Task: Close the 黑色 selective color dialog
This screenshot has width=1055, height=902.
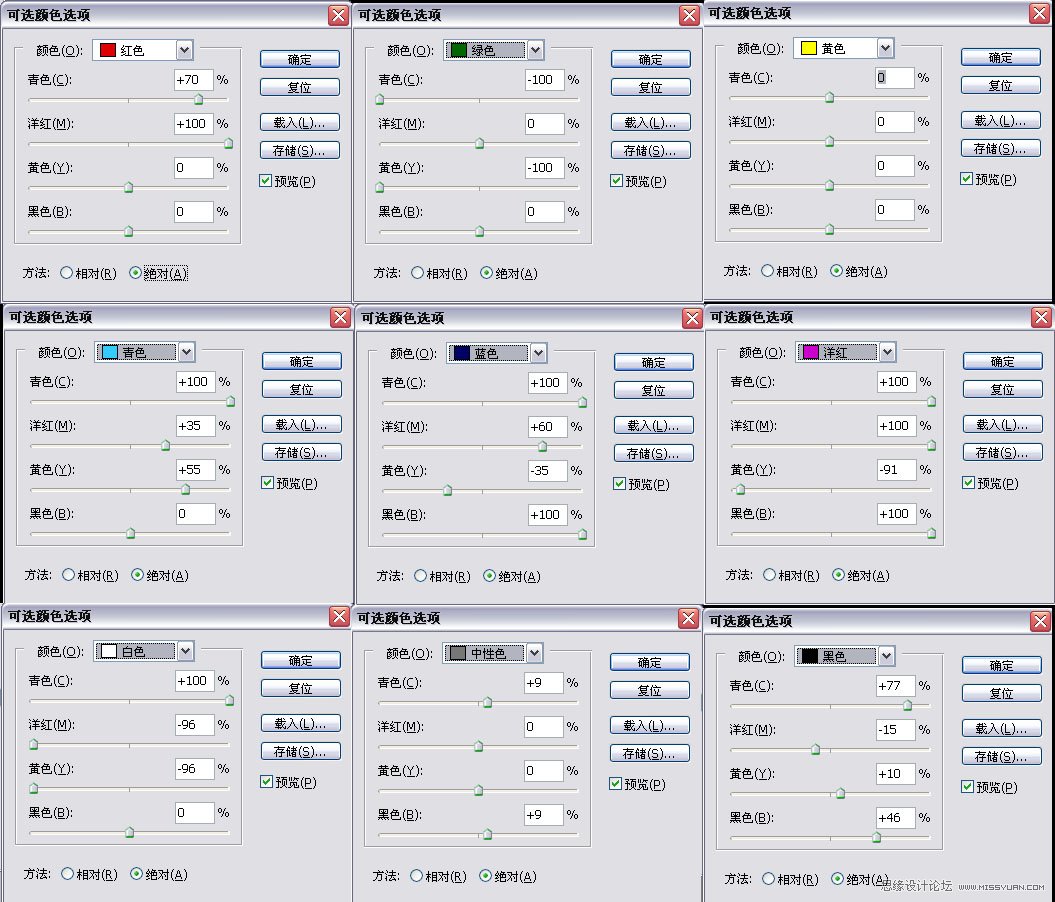Action: click(x=1040, y=622)
